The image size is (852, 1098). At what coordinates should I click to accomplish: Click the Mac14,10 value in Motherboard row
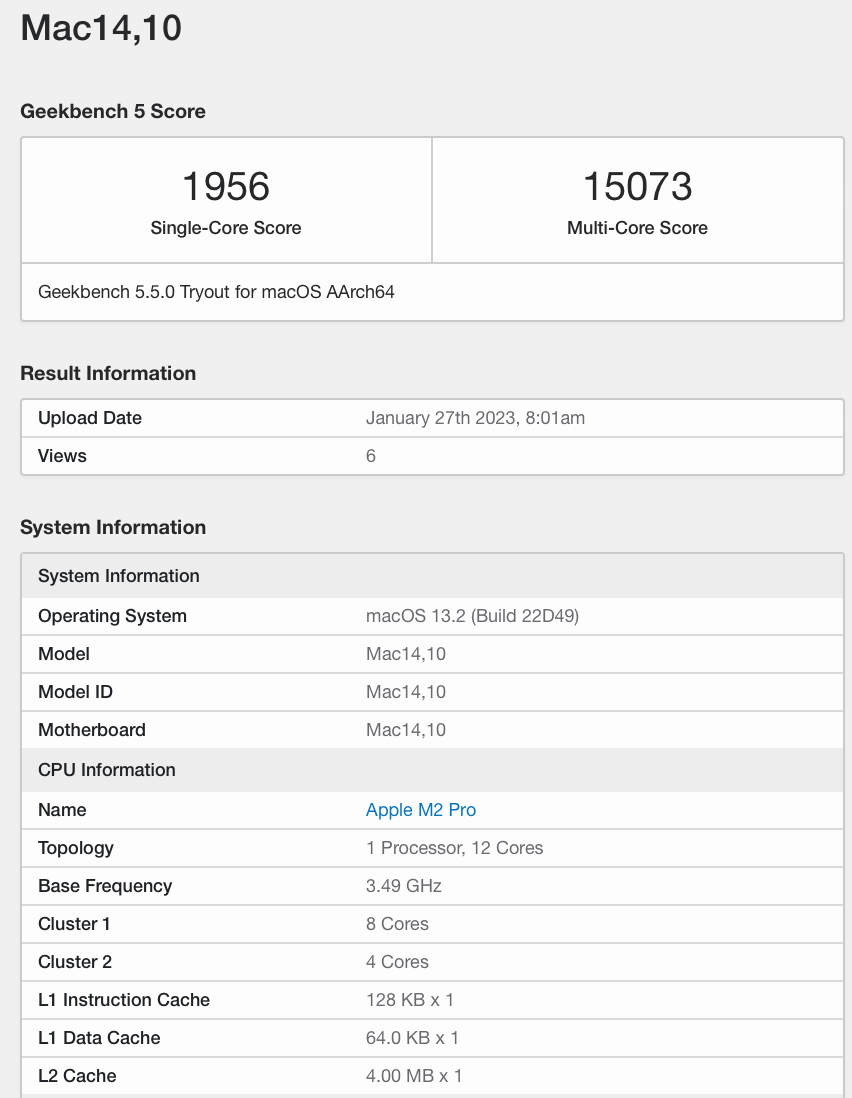406,730
